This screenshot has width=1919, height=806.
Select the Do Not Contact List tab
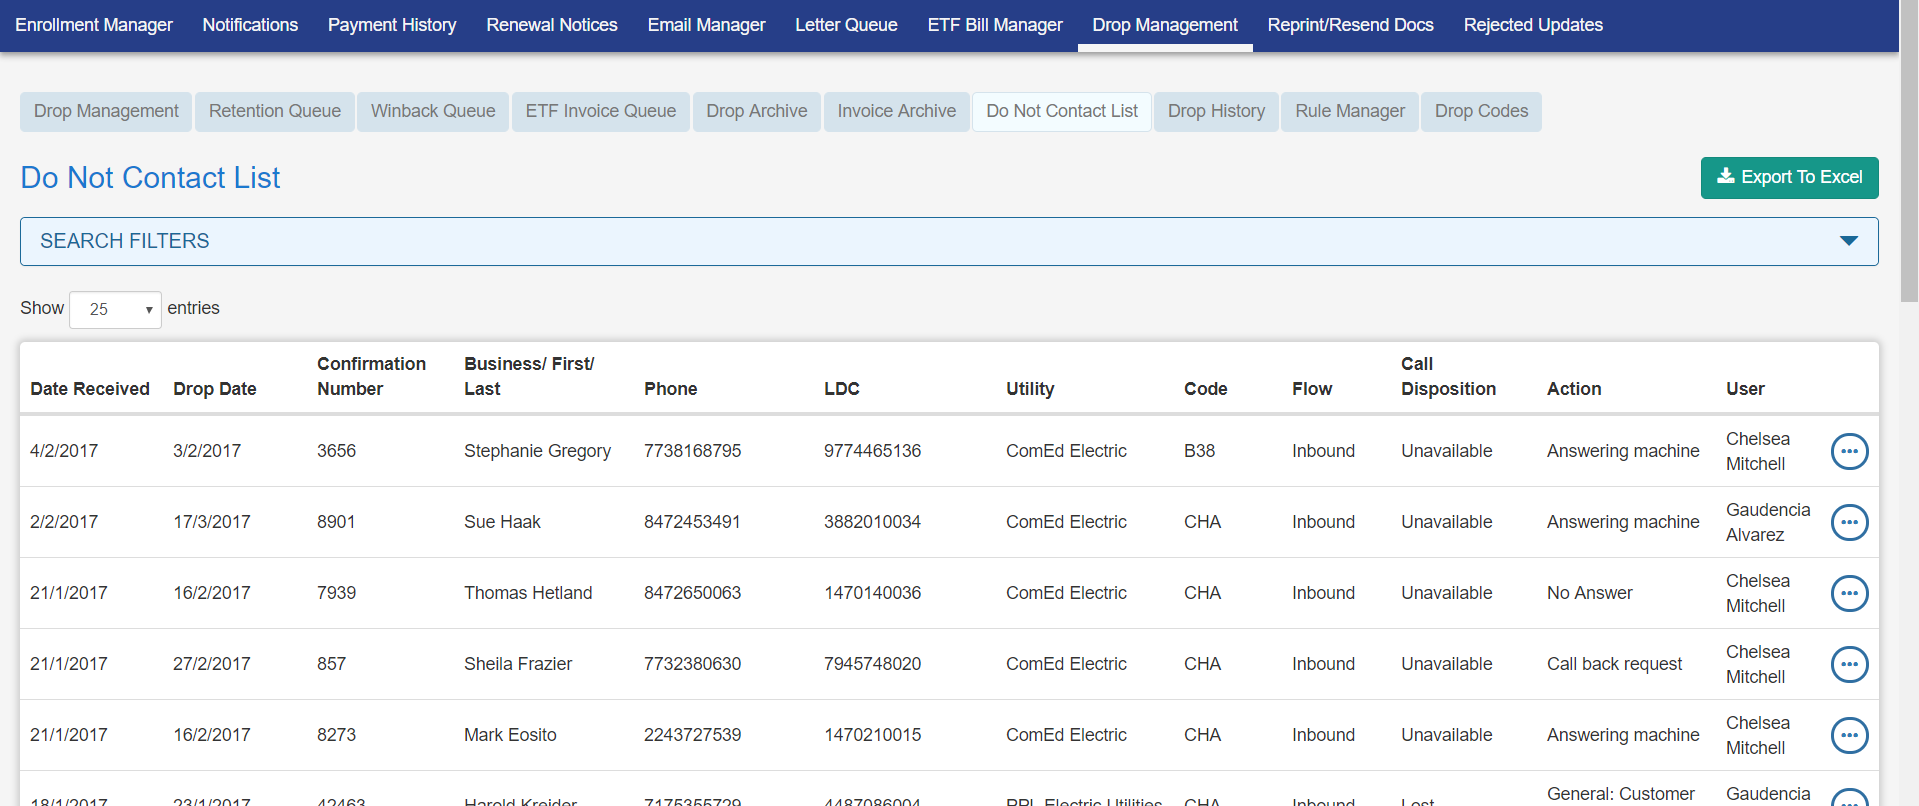pyautogui.click(x=1062, y=111)
